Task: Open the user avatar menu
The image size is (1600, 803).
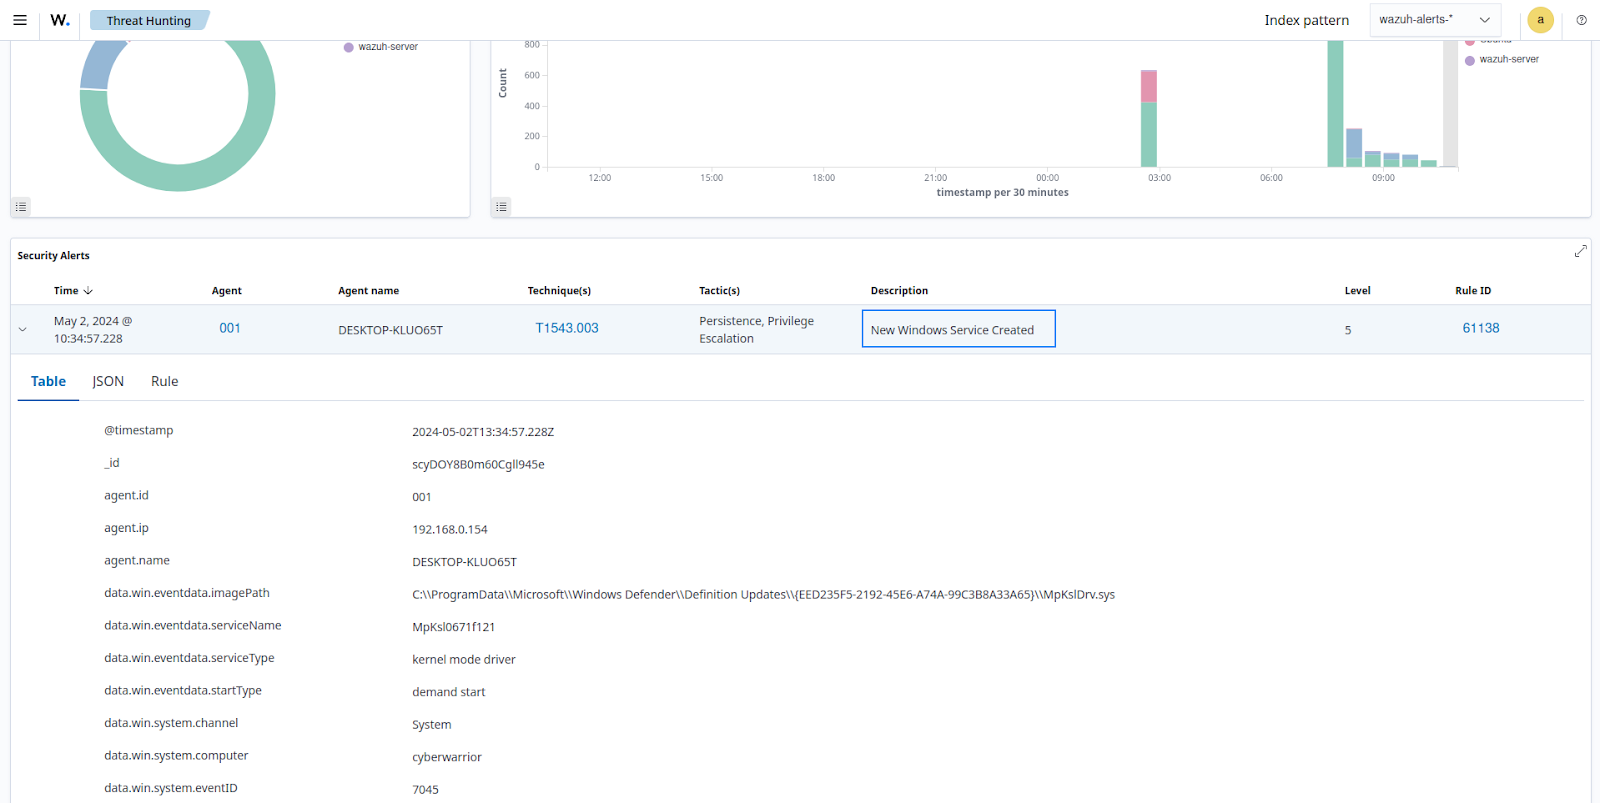Action: pos(1540,20)
